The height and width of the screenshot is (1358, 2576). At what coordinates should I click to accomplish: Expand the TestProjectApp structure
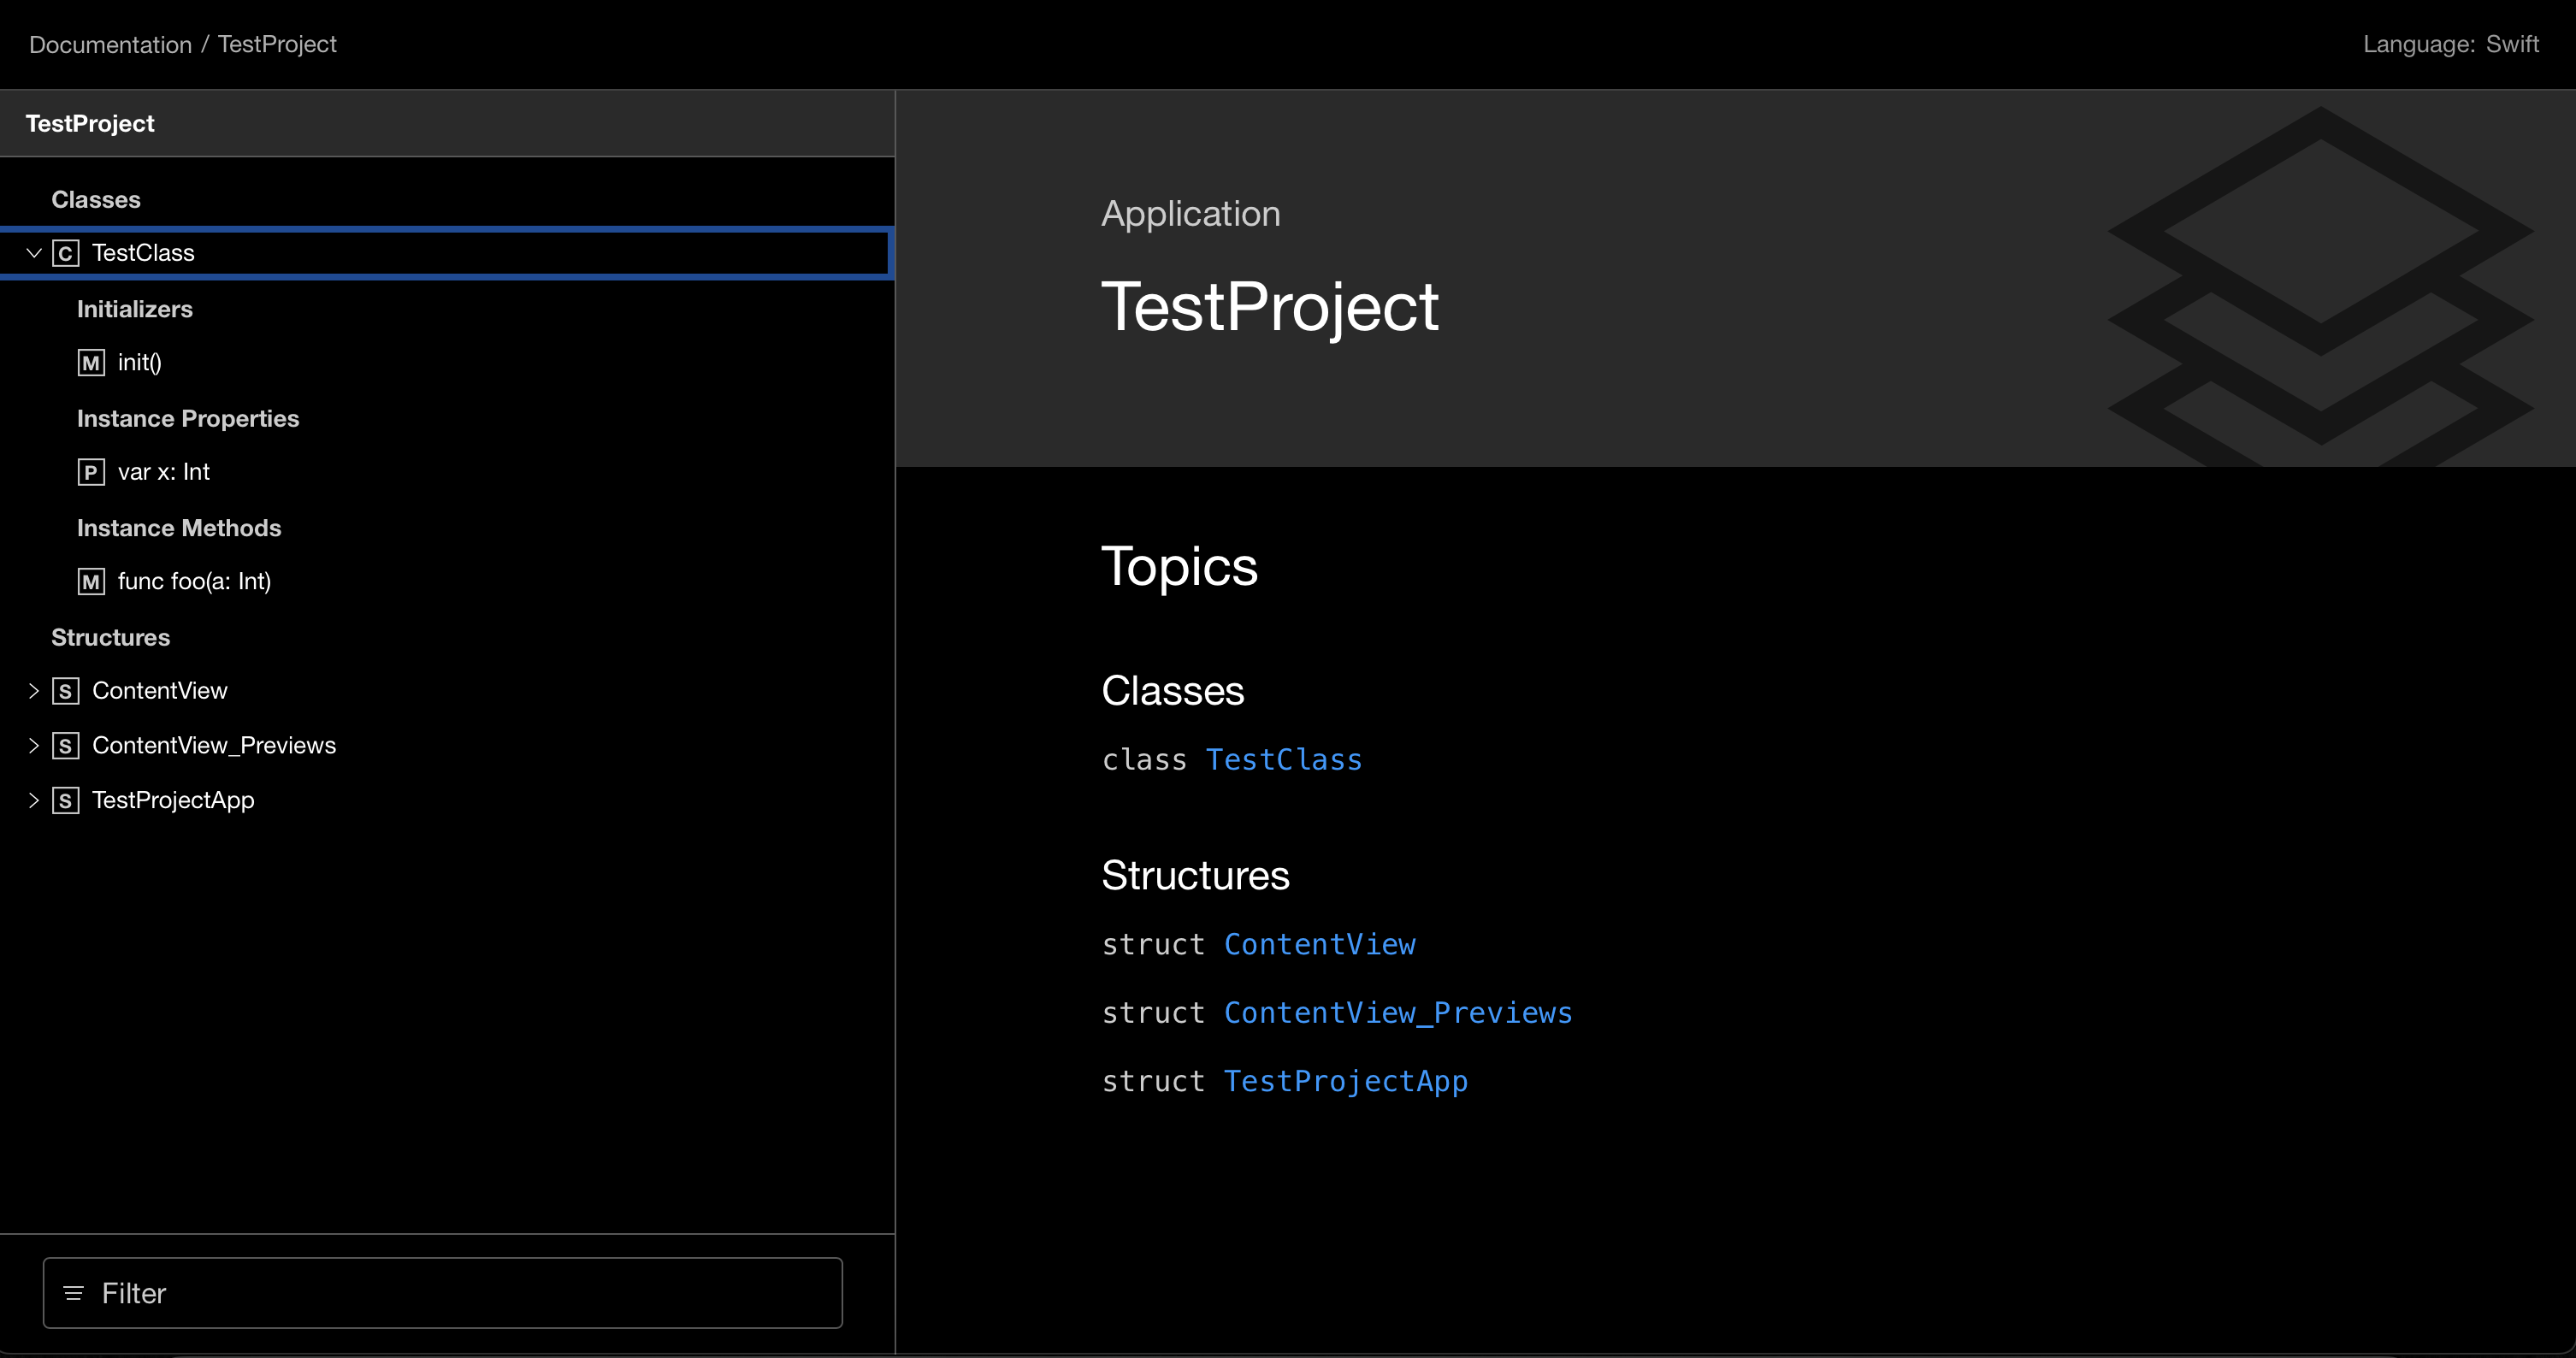[x=36, y=799]
